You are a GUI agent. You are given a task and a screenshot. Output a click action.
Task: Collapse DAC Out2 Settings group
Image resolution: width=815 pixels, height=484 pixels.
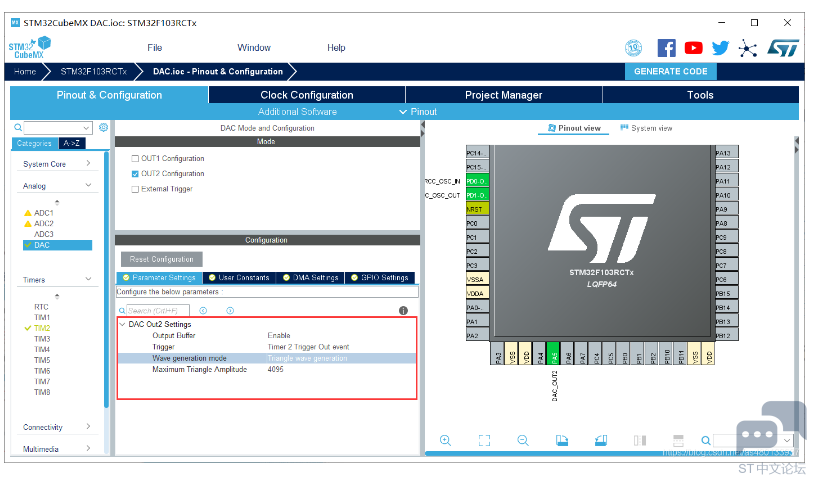click(123, 324)
